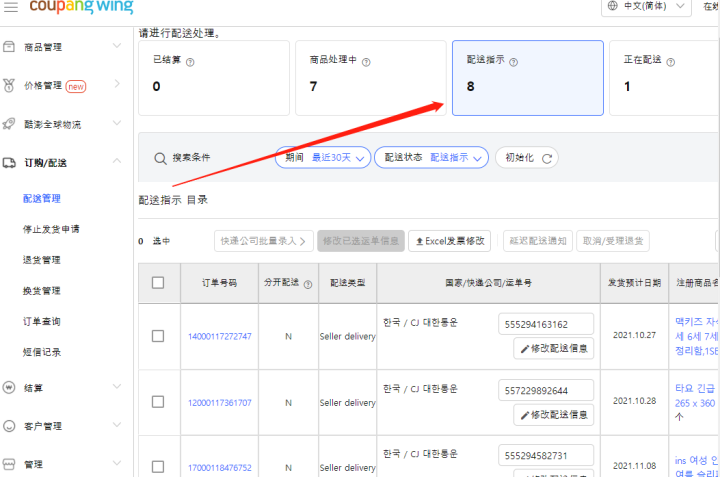Expand the 管理 sidebar section
Image resolution: width=720 pixels, height=477 pixels.
tap(117, 463)
